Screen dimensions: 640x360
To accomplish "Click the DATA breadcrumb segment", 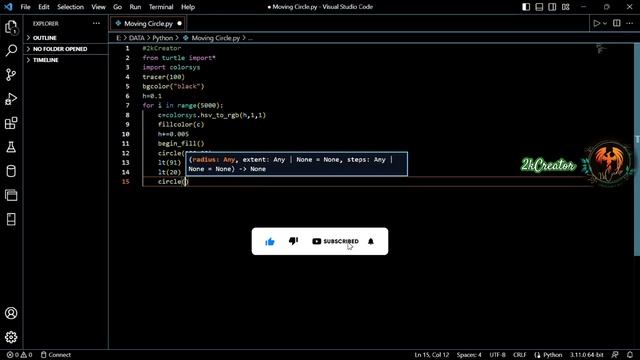I will coord(137,38).
